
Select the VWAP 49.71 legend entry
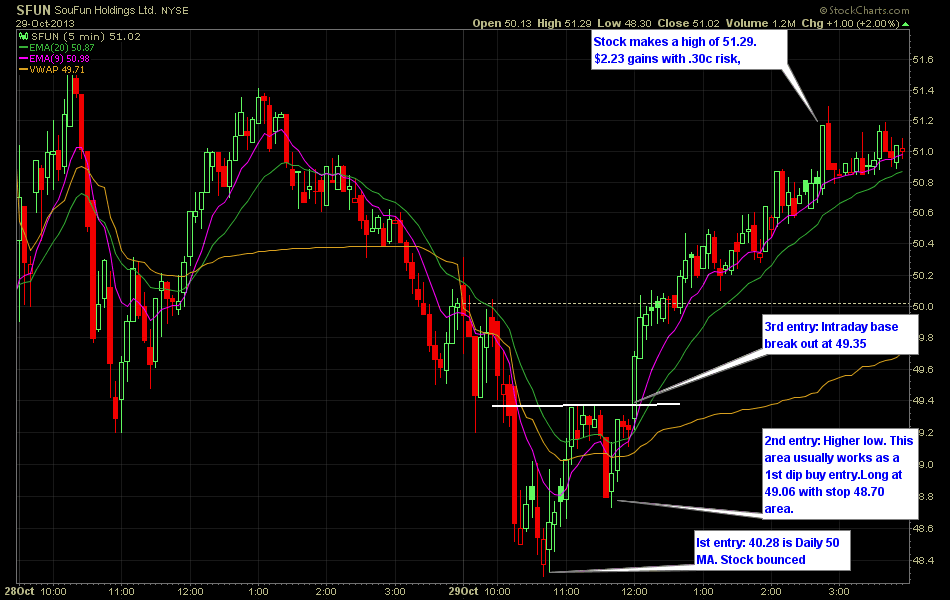(57, 70)
